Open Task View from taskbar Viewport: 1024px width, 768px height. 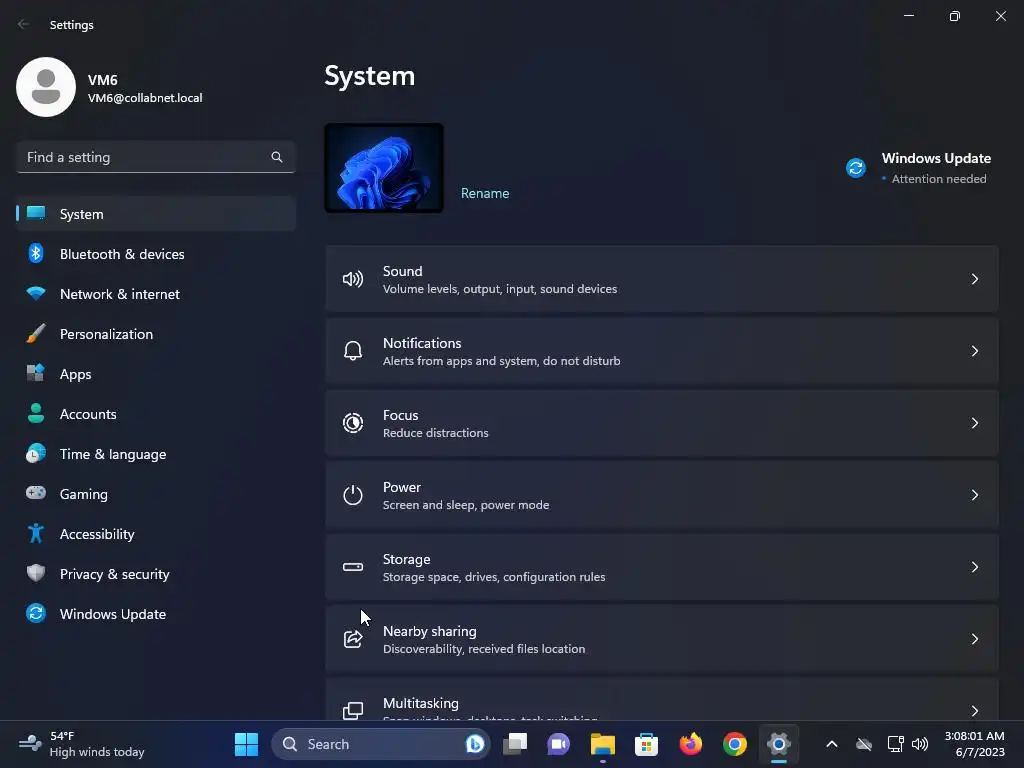[515, 744]
